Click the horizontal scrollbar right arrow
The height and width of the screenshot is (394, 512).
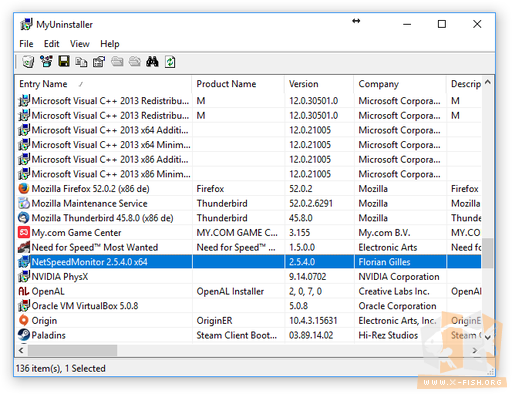pos(475,350)
